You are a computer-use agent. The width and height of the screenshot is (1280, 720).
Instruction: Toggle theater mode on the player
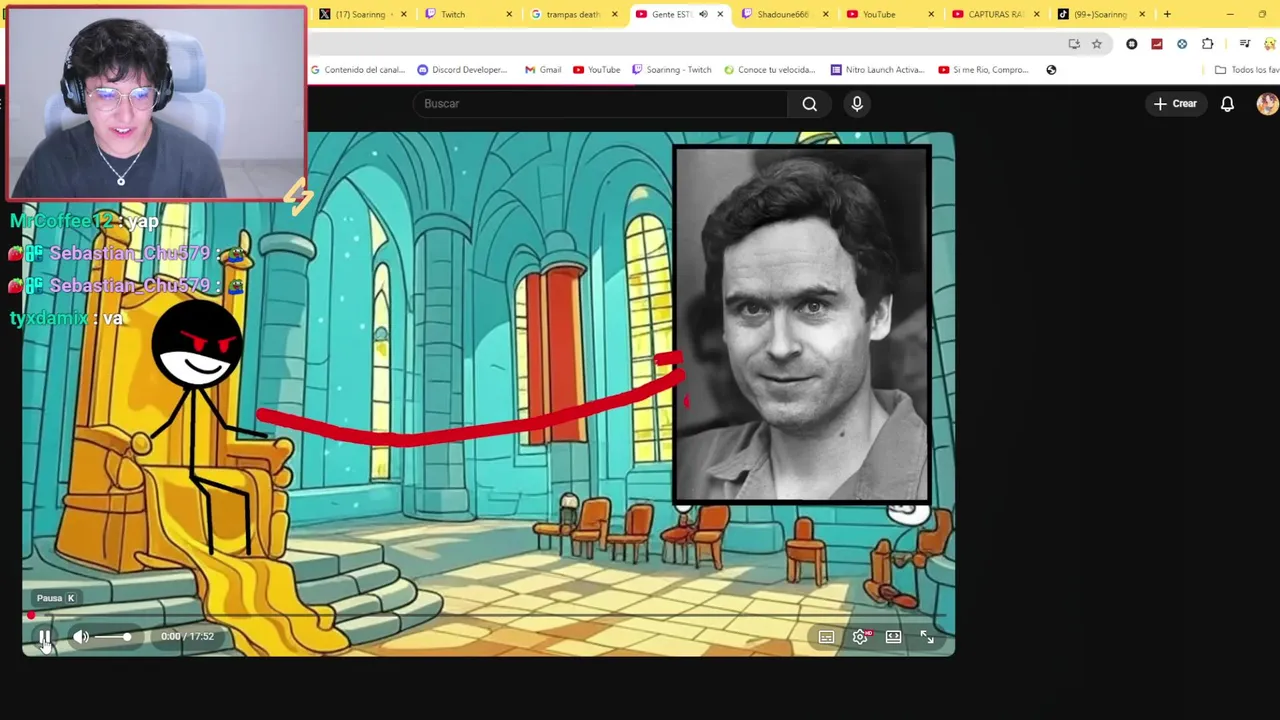tap(894, 637)
